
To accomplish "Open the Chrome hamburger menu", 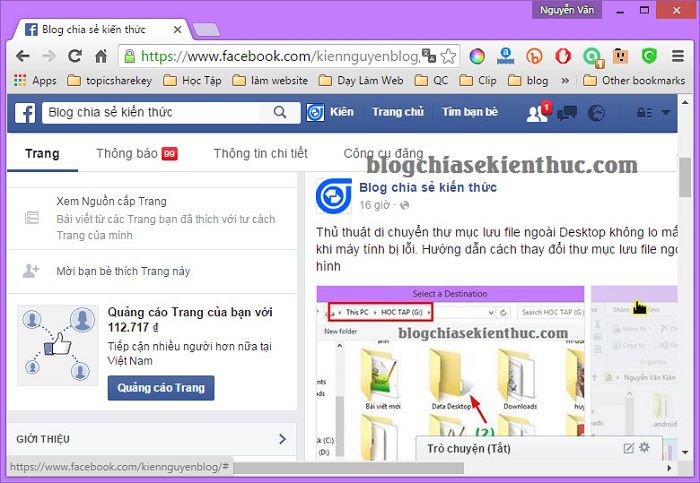I will click(678, 56).
